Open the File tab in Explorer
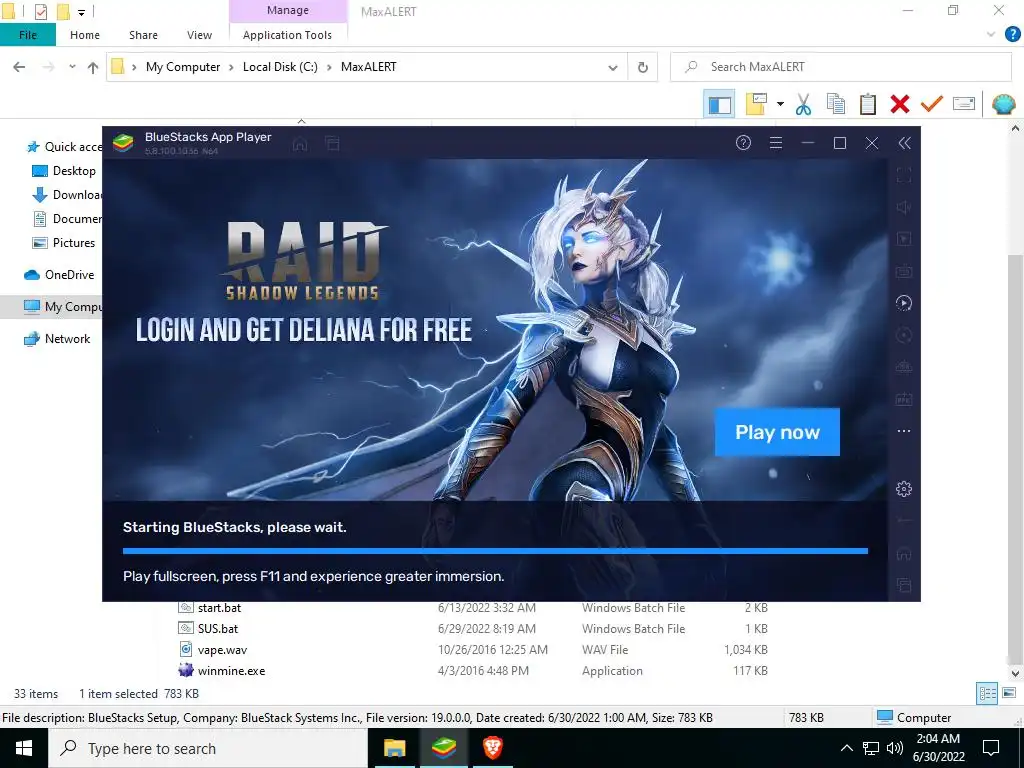 click(x=27, y=35)
